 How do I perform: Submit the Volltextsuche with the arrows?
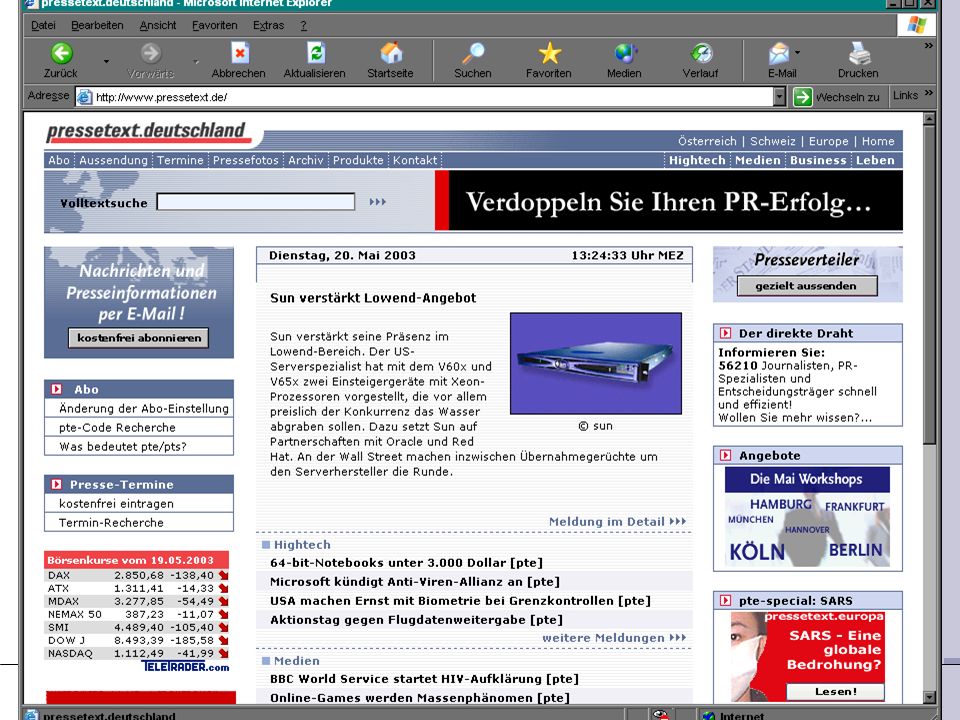click(x=377, y=202)
